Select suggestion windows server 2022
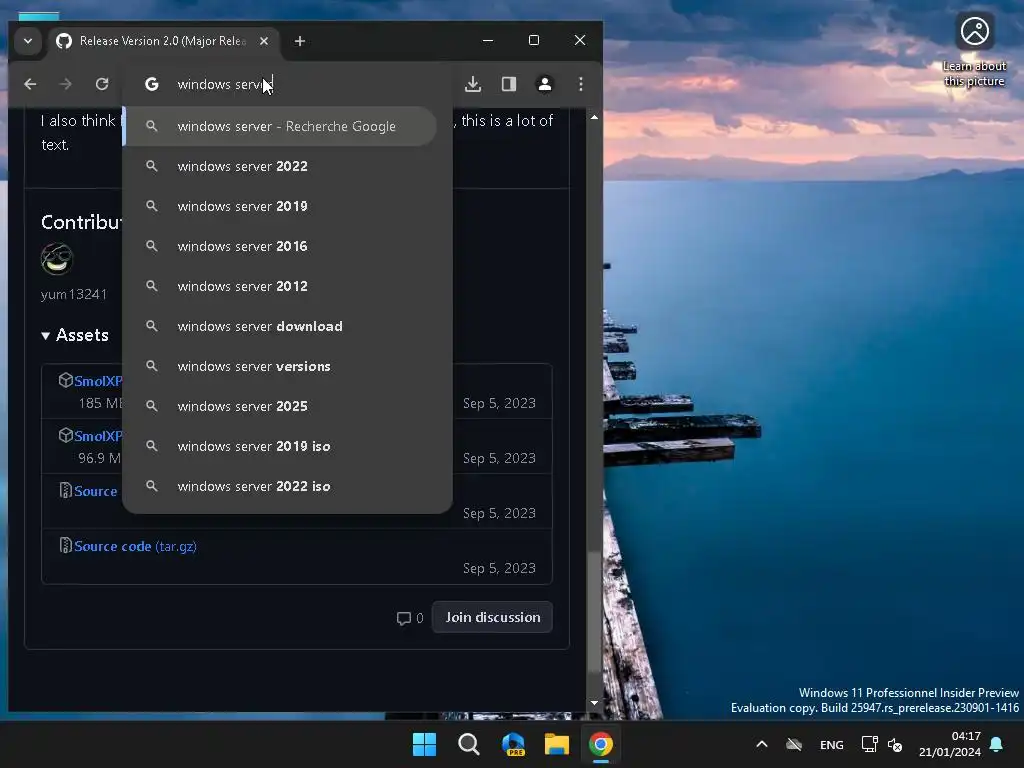 [x=281, y=167]
